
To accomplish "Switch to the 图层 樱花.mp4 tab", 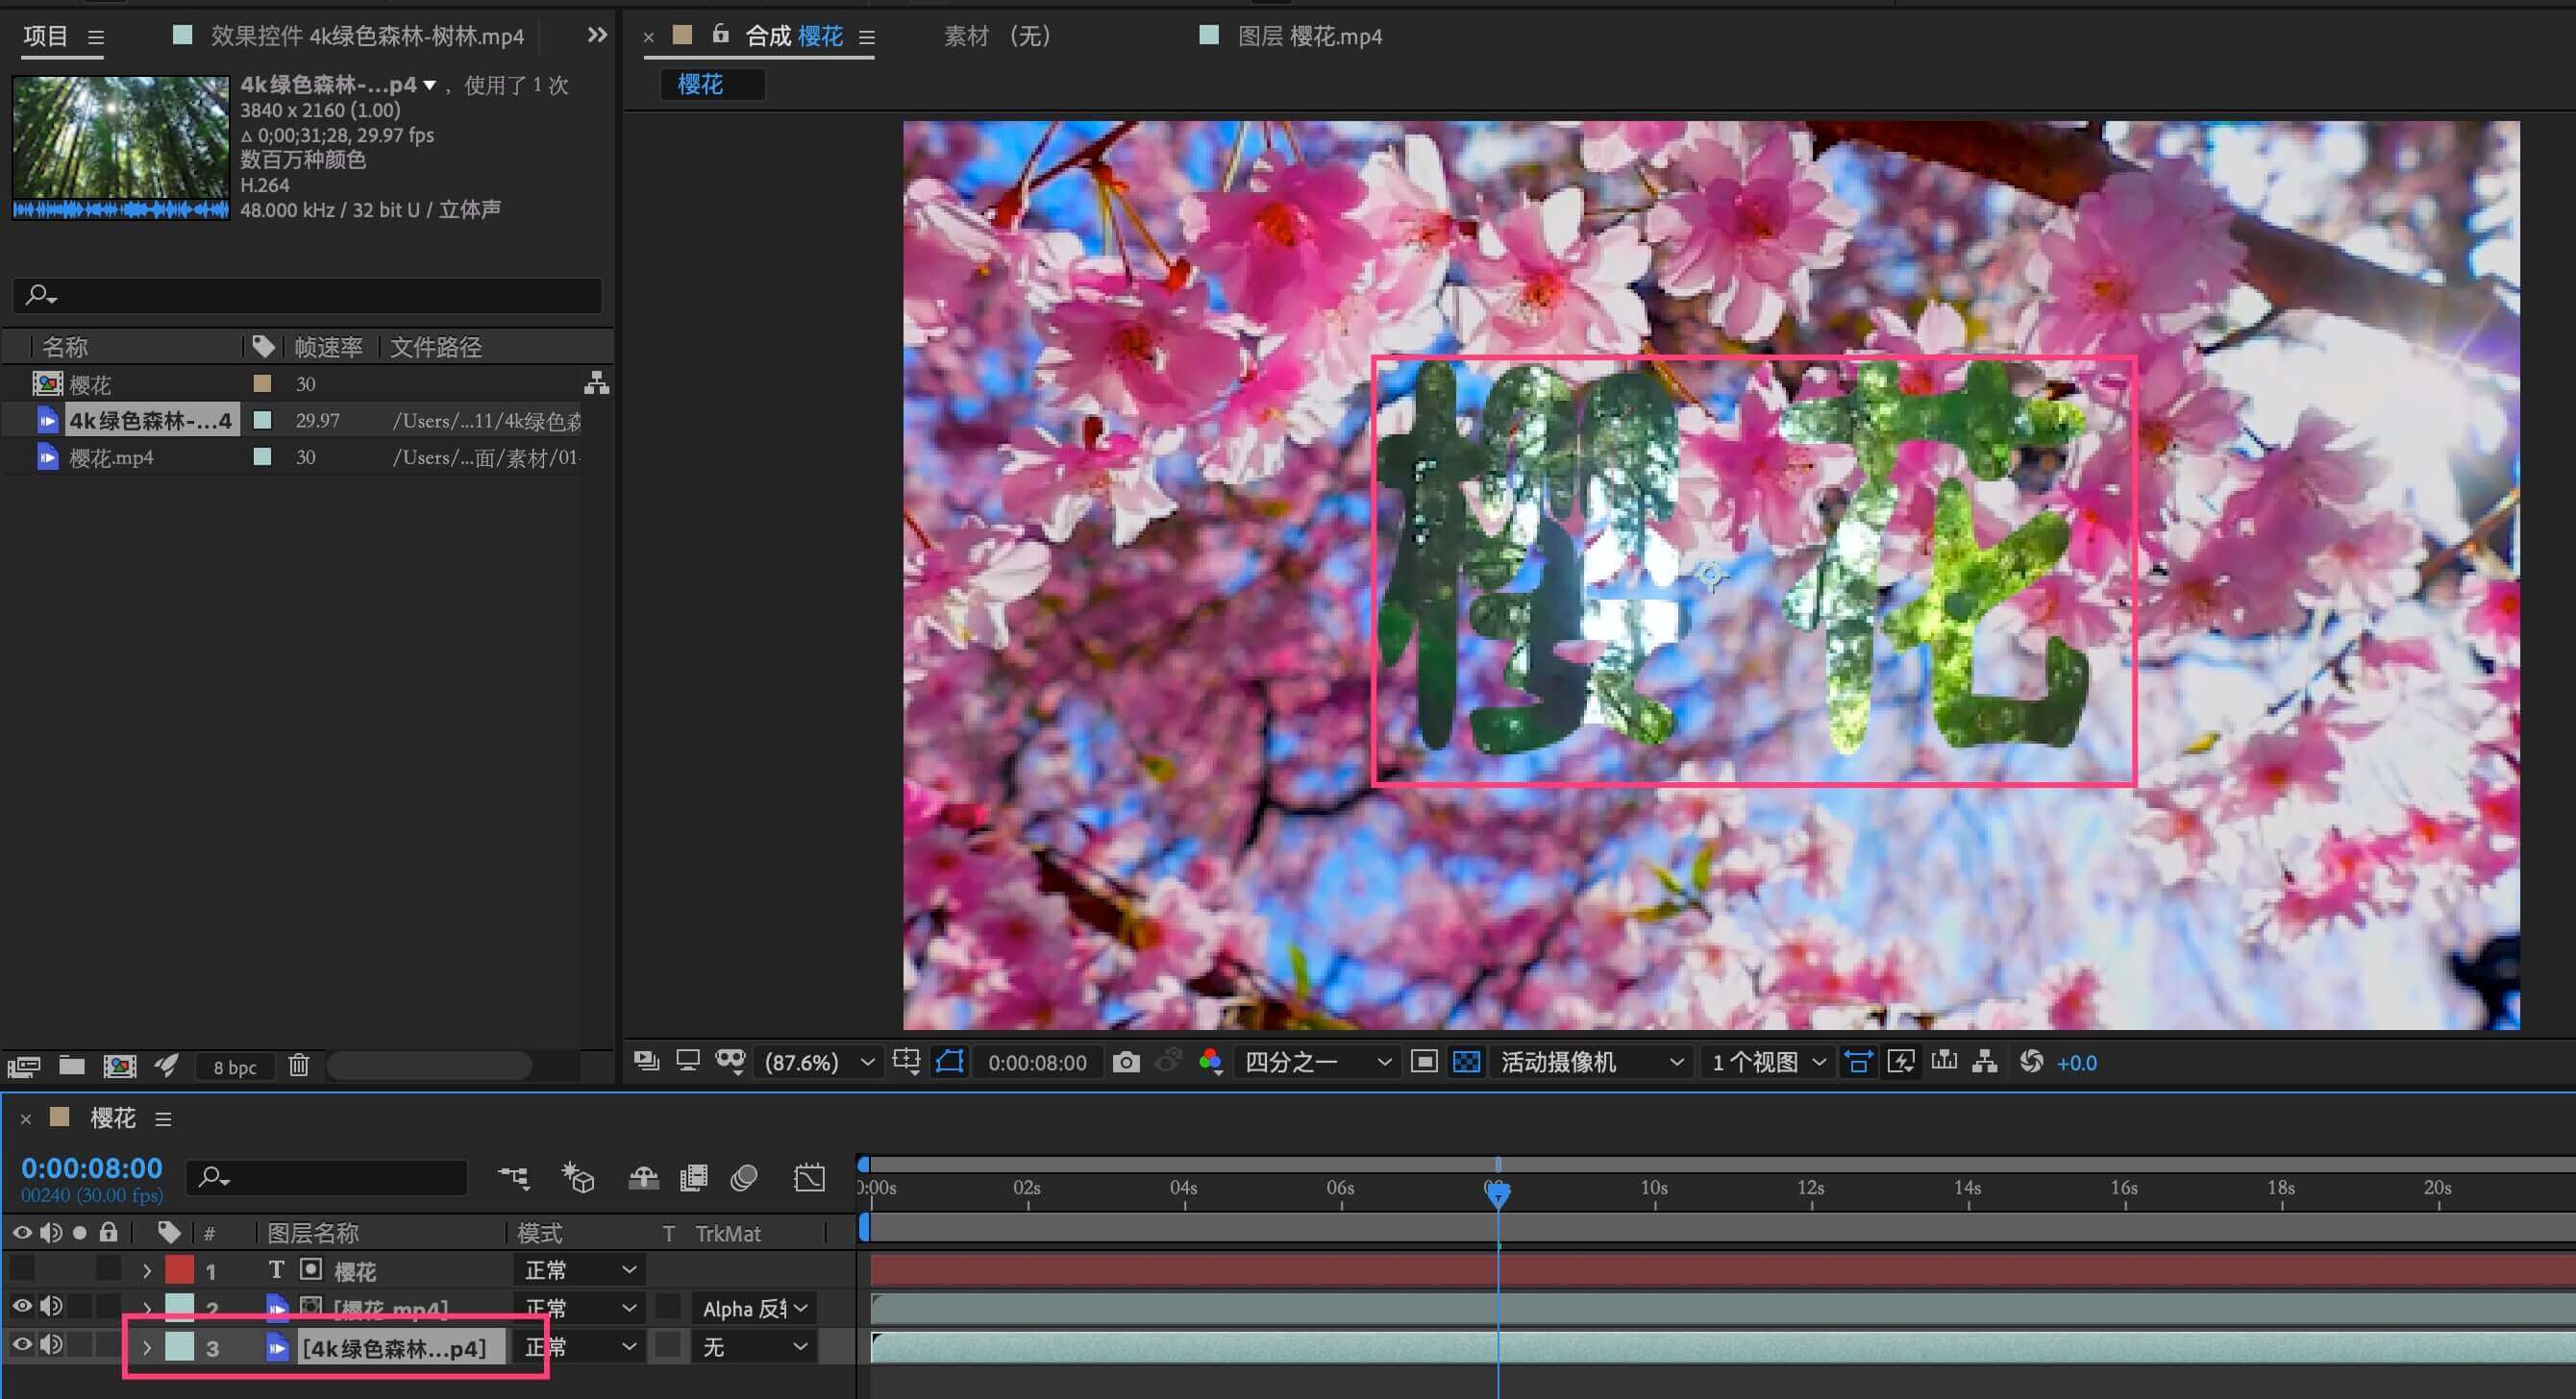I will (1308, 37).
